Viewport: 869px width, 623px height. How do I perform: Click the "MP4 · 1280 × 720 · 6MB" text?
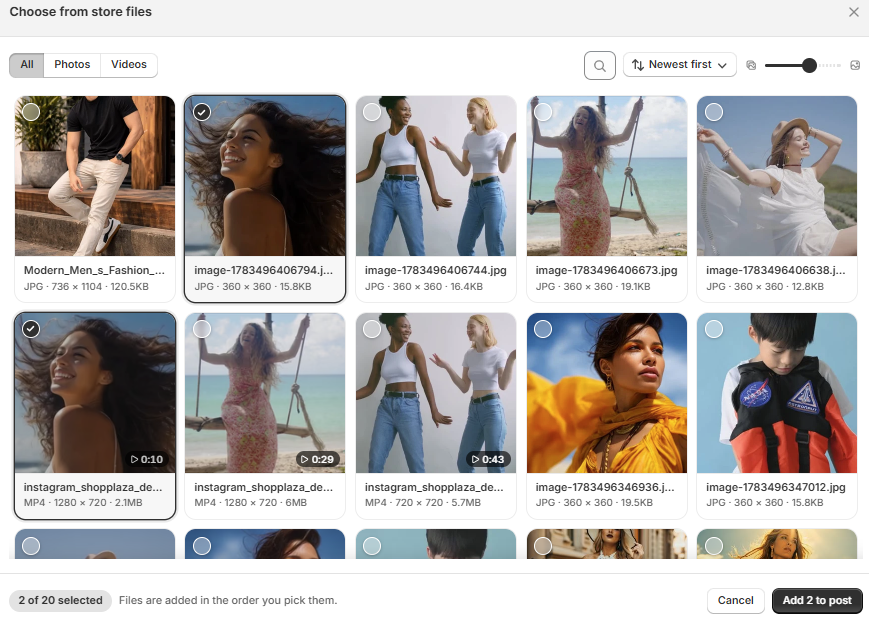point(251,503)
